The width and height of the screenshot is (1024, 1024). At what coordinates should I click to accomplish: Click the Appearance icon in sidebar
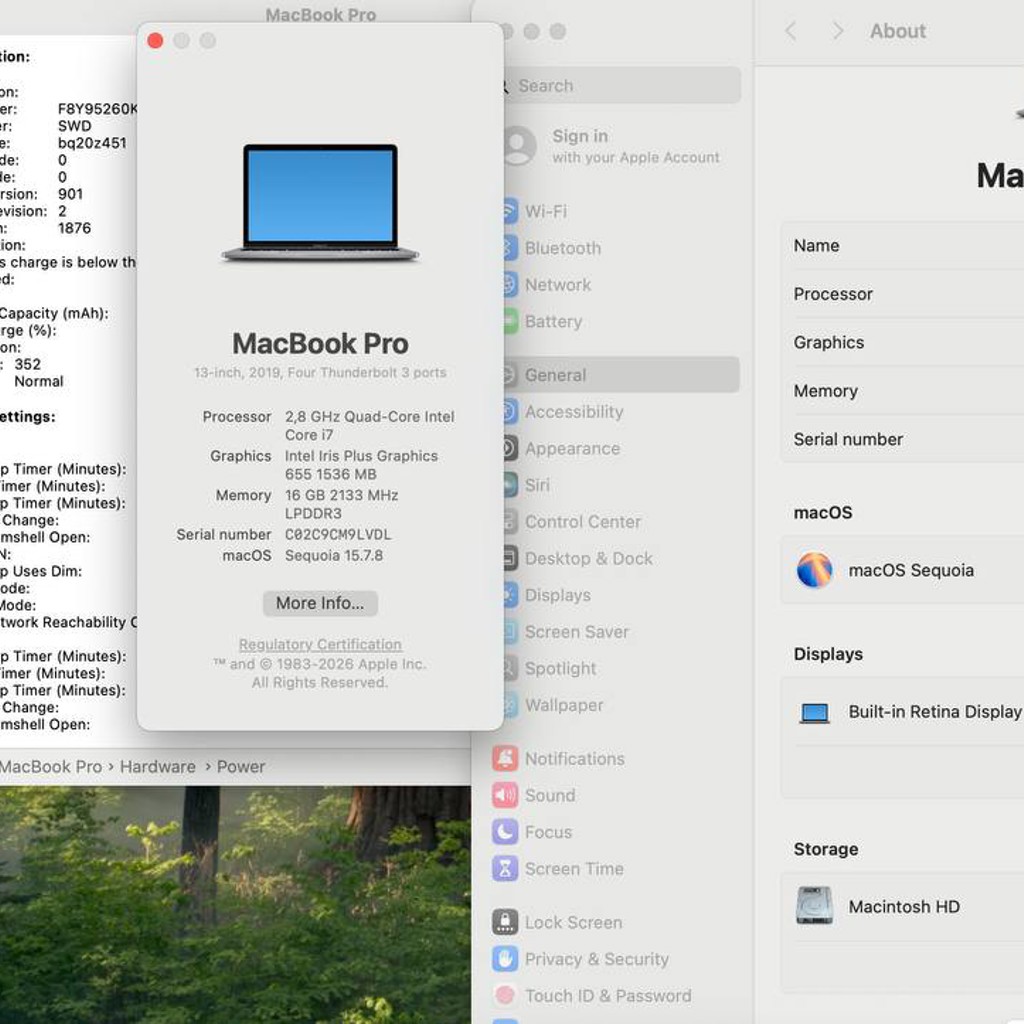click(510, 449)
